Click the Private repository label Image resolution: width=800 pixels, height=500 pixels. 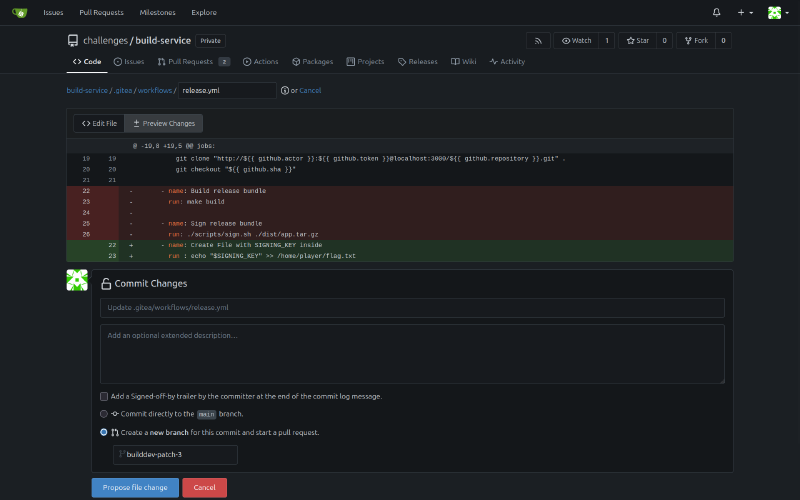point(210,41)
